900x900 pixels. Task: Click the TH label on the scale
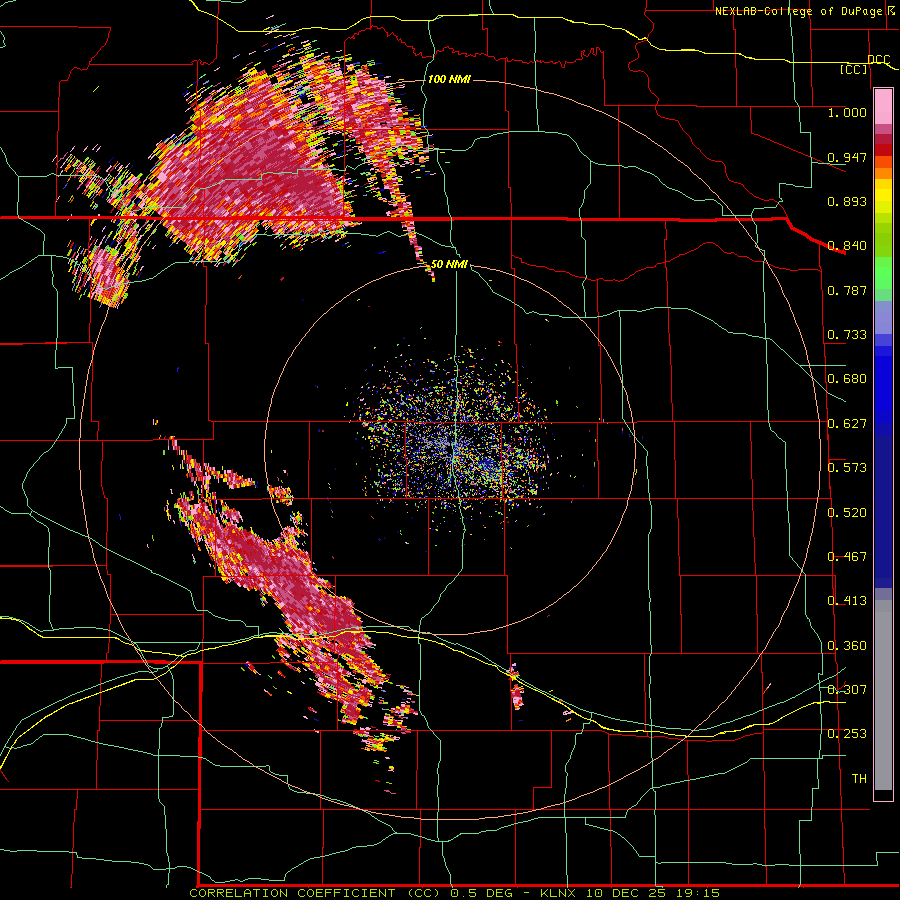pos(859,778)
